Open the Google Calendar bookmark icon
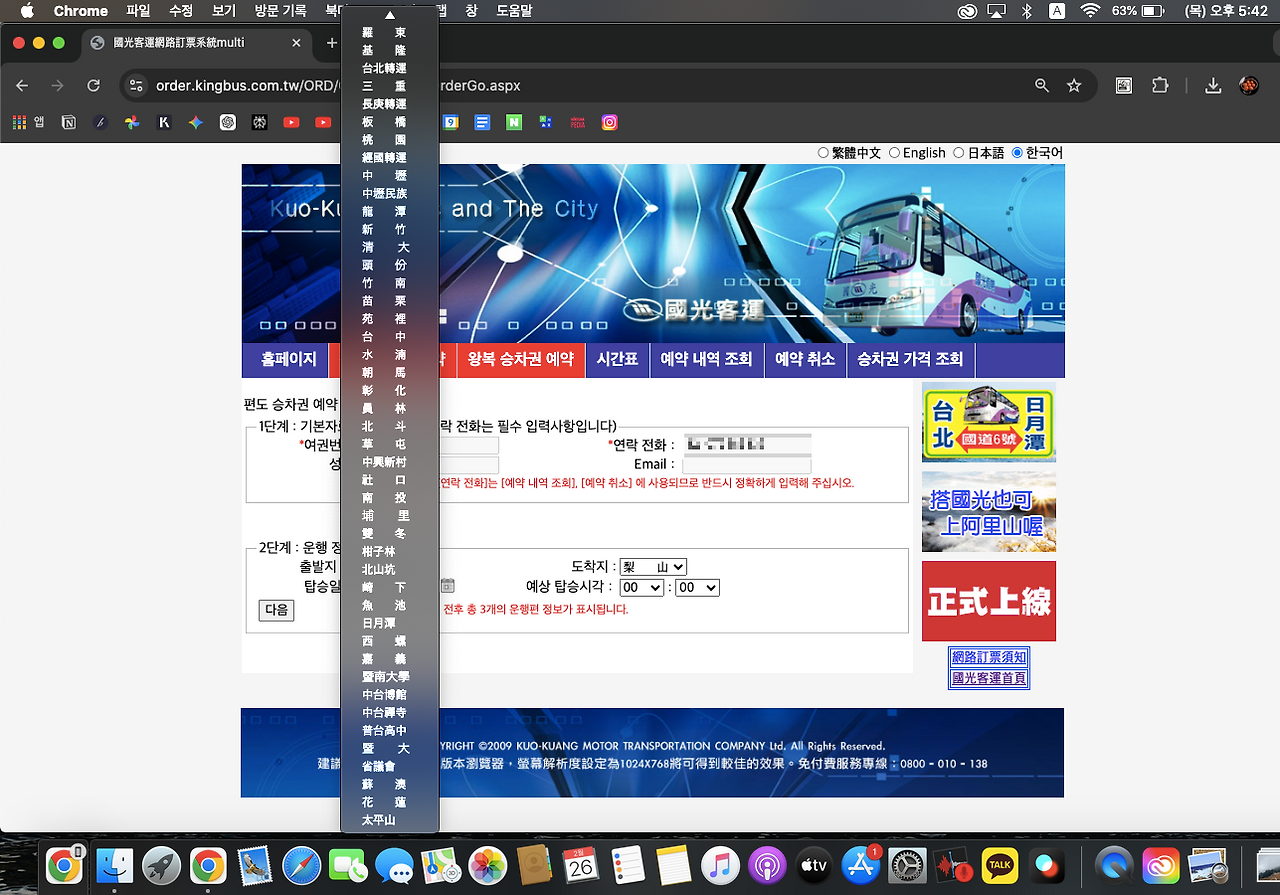 pos(451,122)
